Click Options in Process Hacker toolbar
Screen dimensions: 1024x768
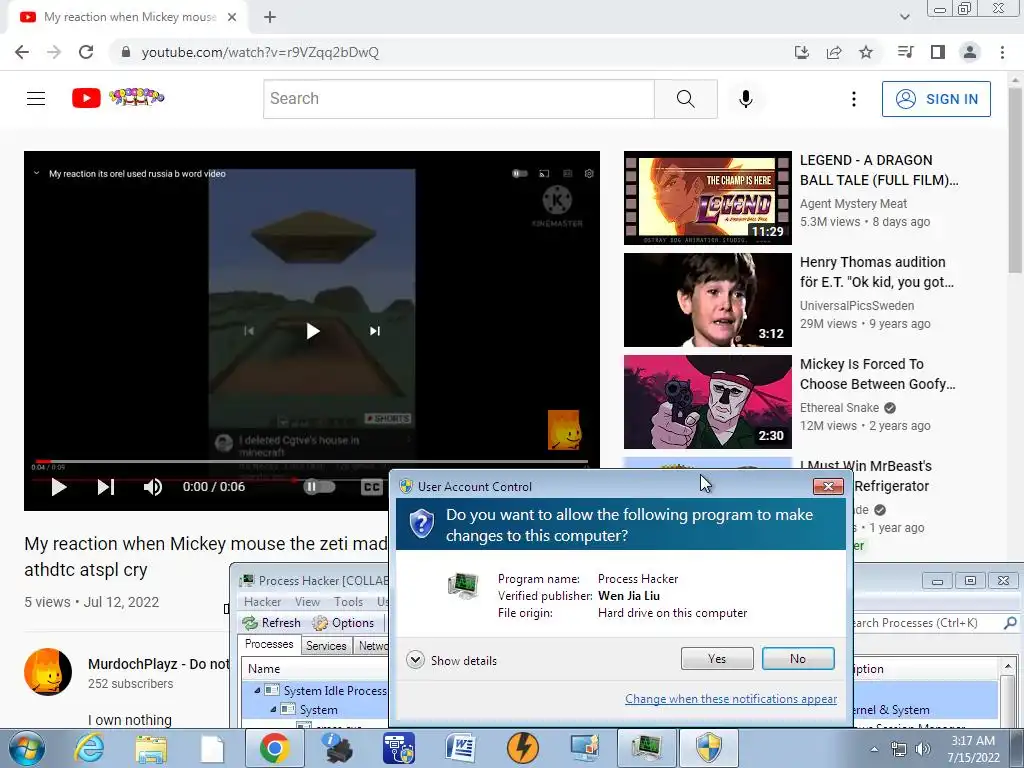coord(344,623)
